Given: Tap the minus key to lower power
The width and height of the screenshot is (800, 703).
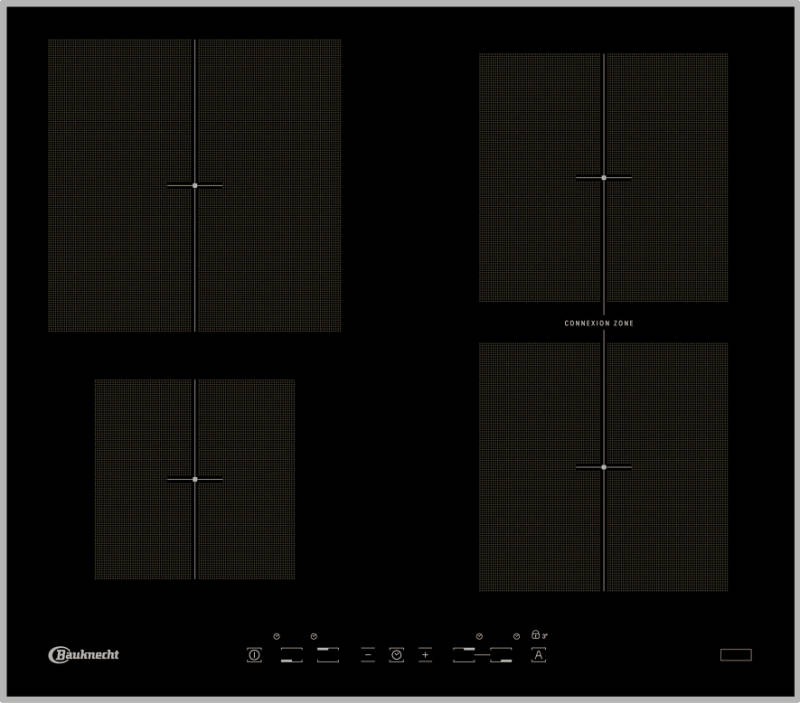Looking at the screenshot, I should coord(367,655).
